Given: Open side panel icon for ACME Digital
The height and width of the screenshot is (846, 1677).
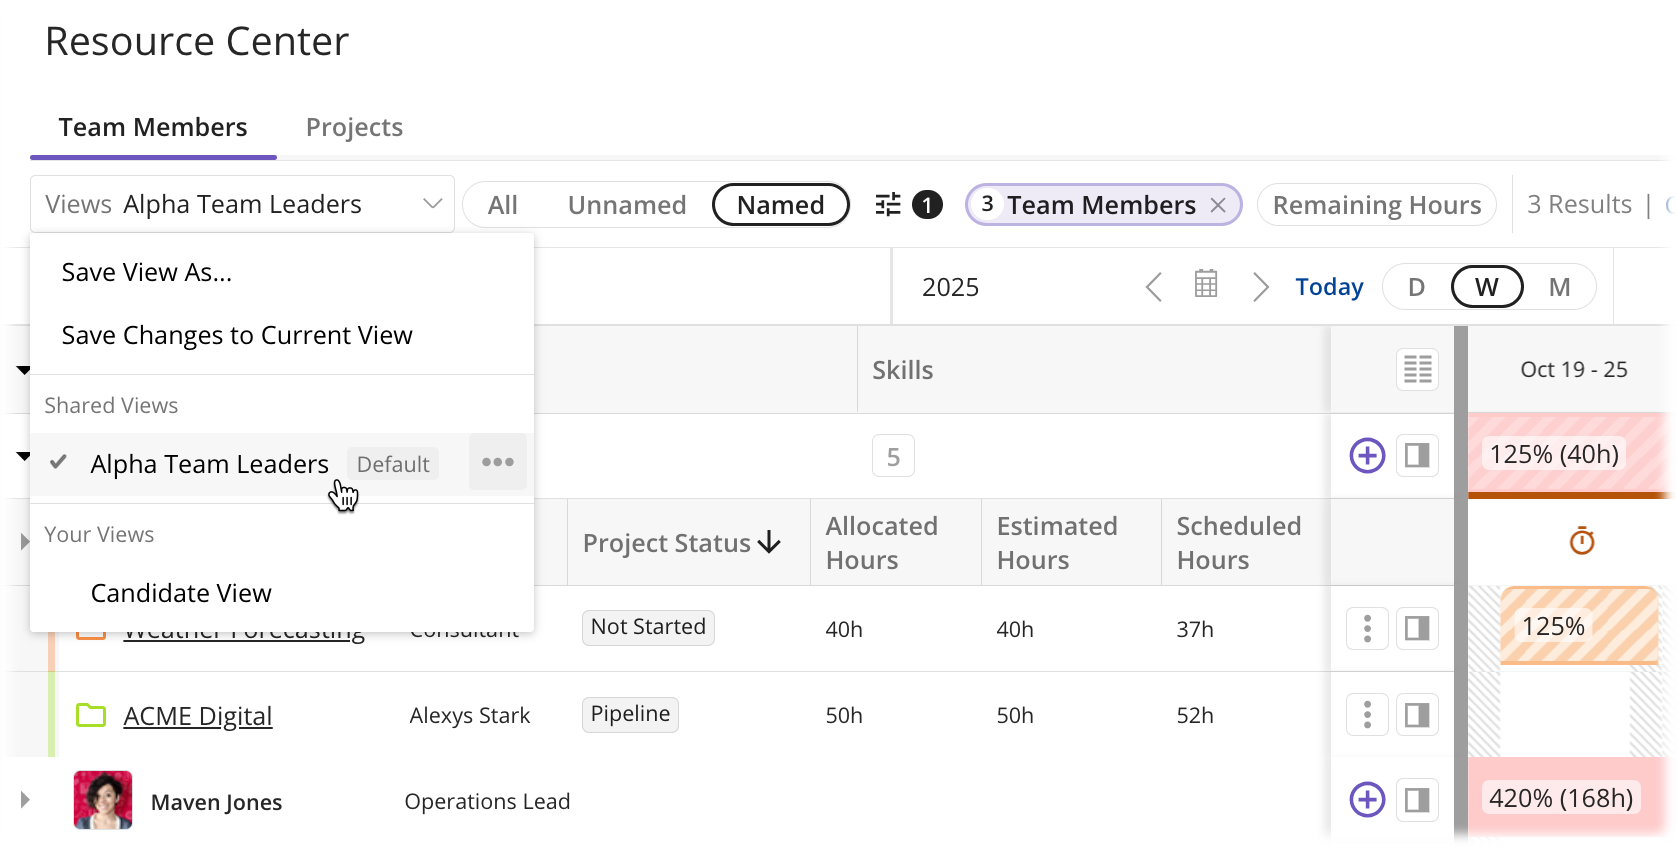Looking at the screenshot, I should [x=1417, y=715].
